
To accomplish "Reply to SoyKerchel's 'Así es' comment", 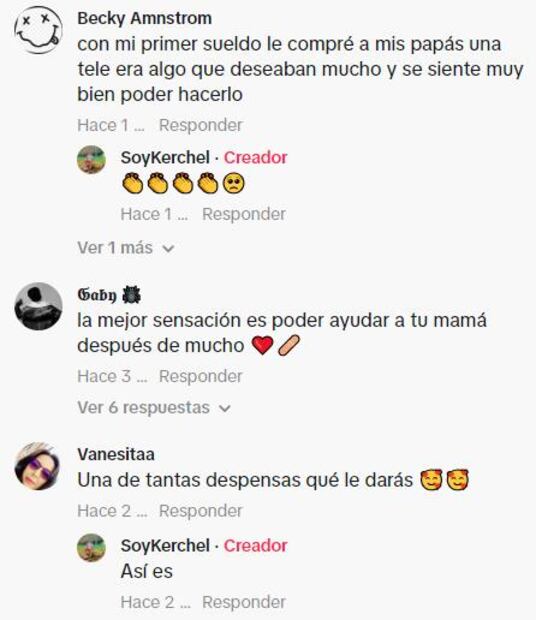I will [x=244, y=602].
